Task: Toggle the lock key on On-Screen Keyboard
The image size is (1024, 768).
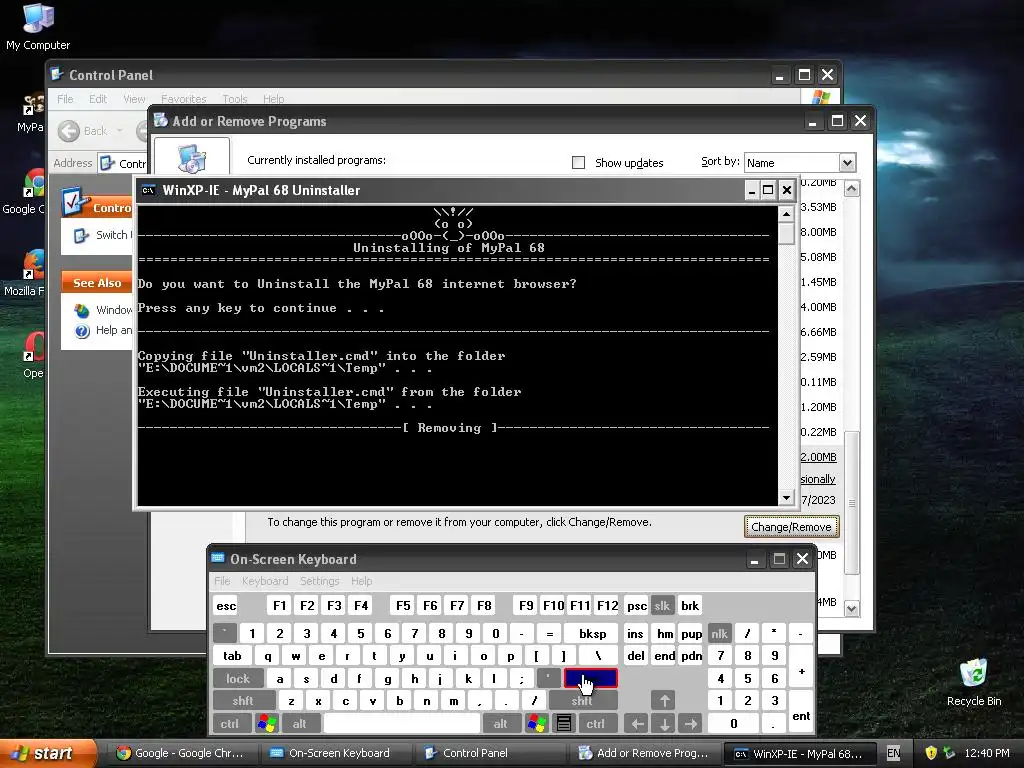Action: pyautogui.click(x=238, y=679)
